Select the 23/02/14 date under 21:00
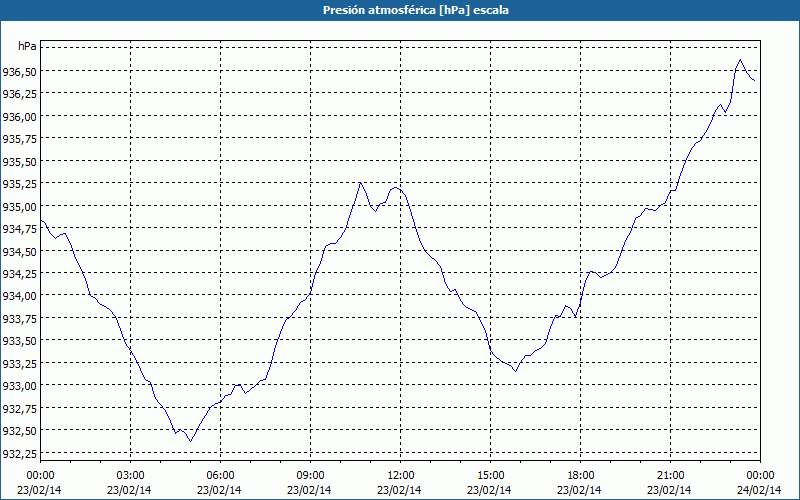The width and height of the screenshot is (800, 500). (x=669, y=490)
